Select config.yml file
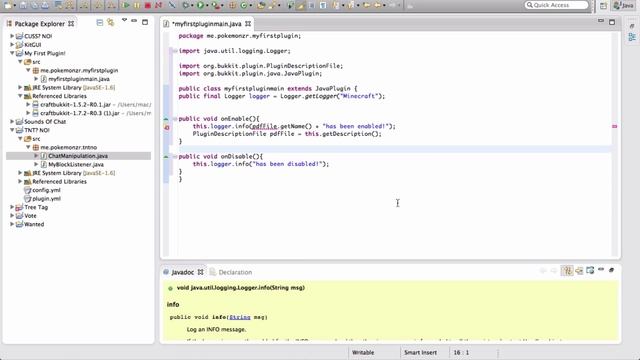The height and width of the screenshot is (360, 640). click(x=46, y=190)
